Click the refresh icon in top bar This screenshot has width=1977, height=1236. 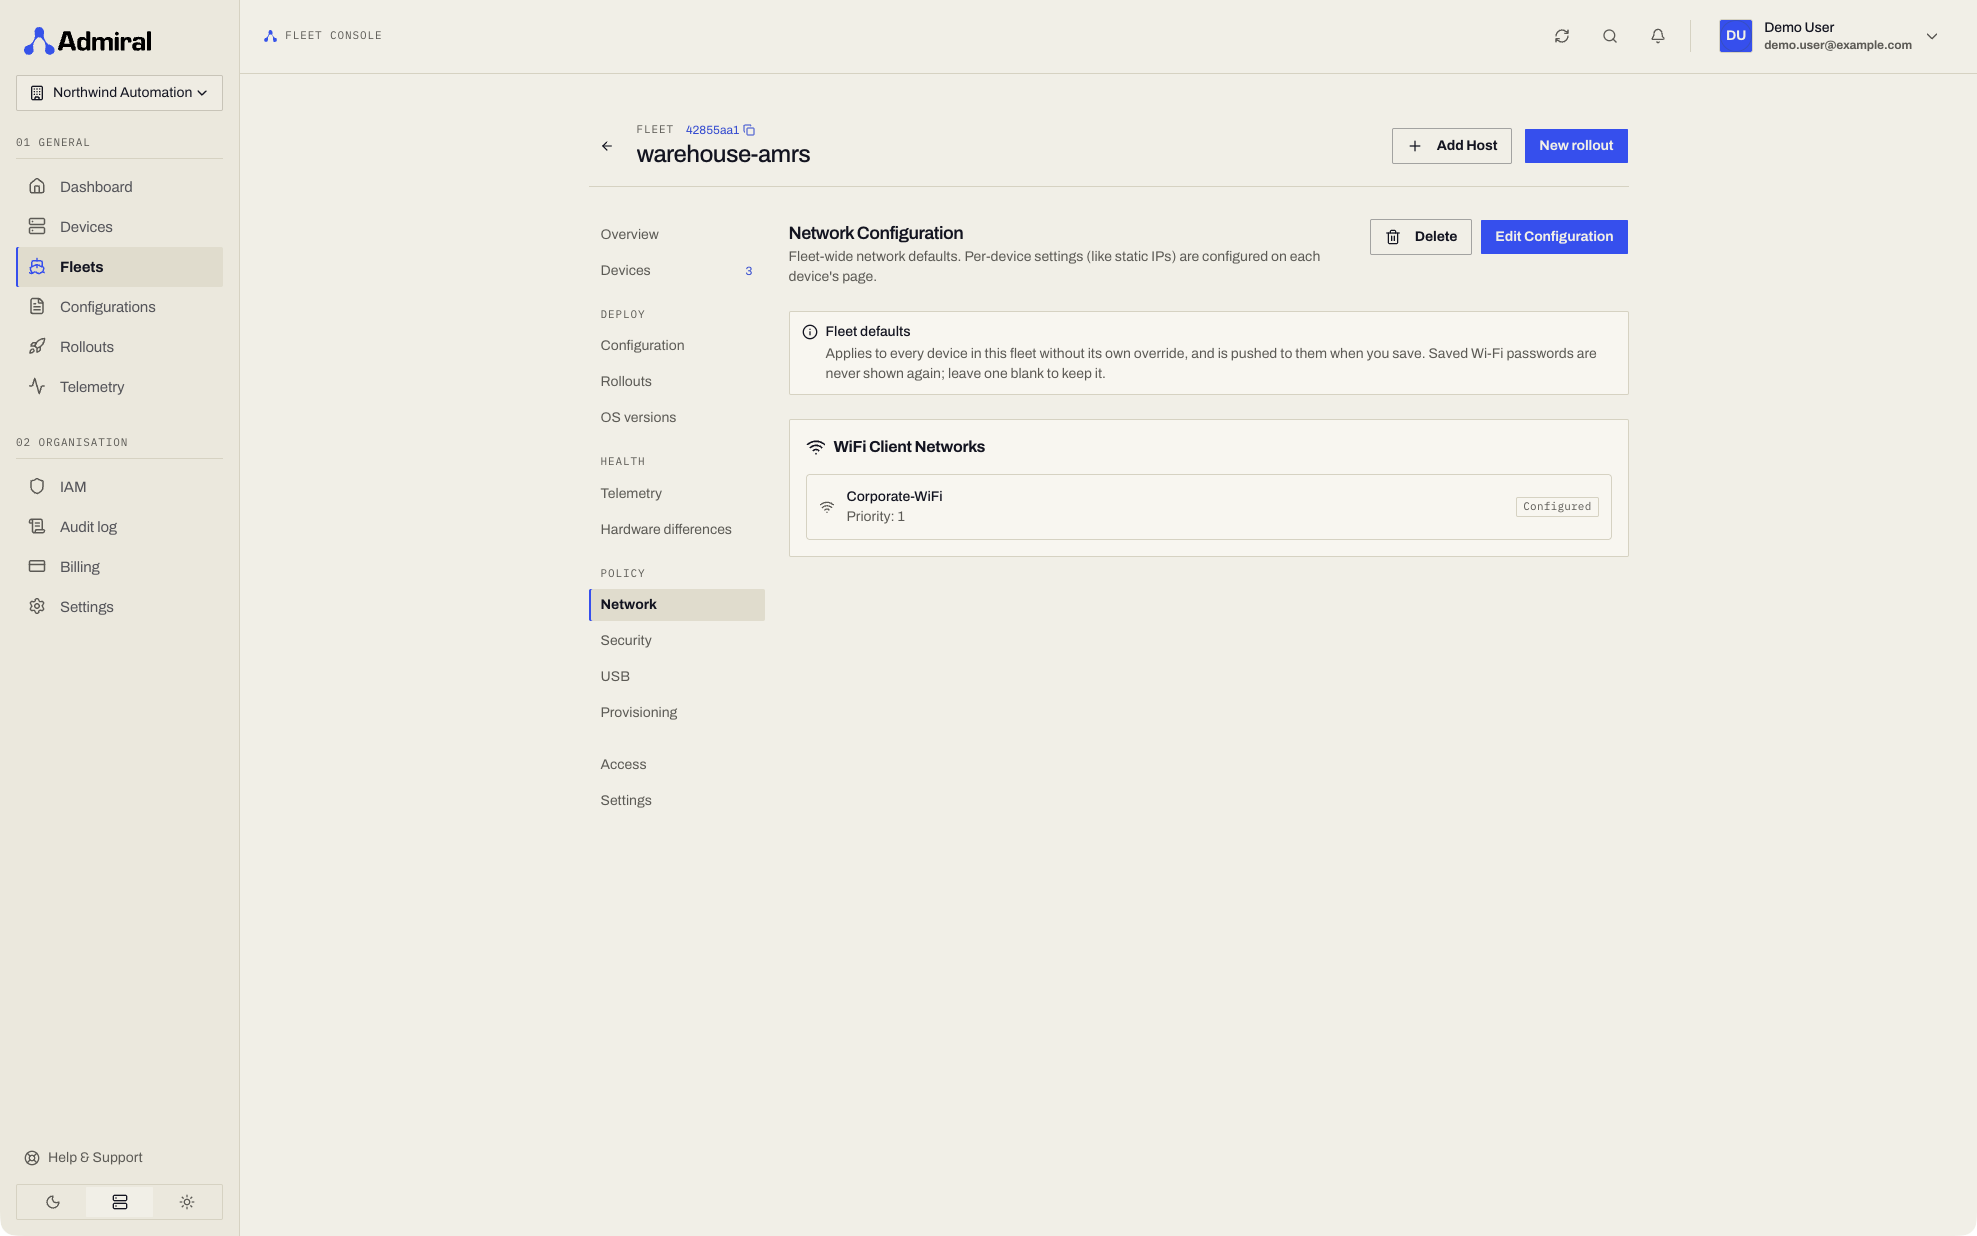point(1561,36)
